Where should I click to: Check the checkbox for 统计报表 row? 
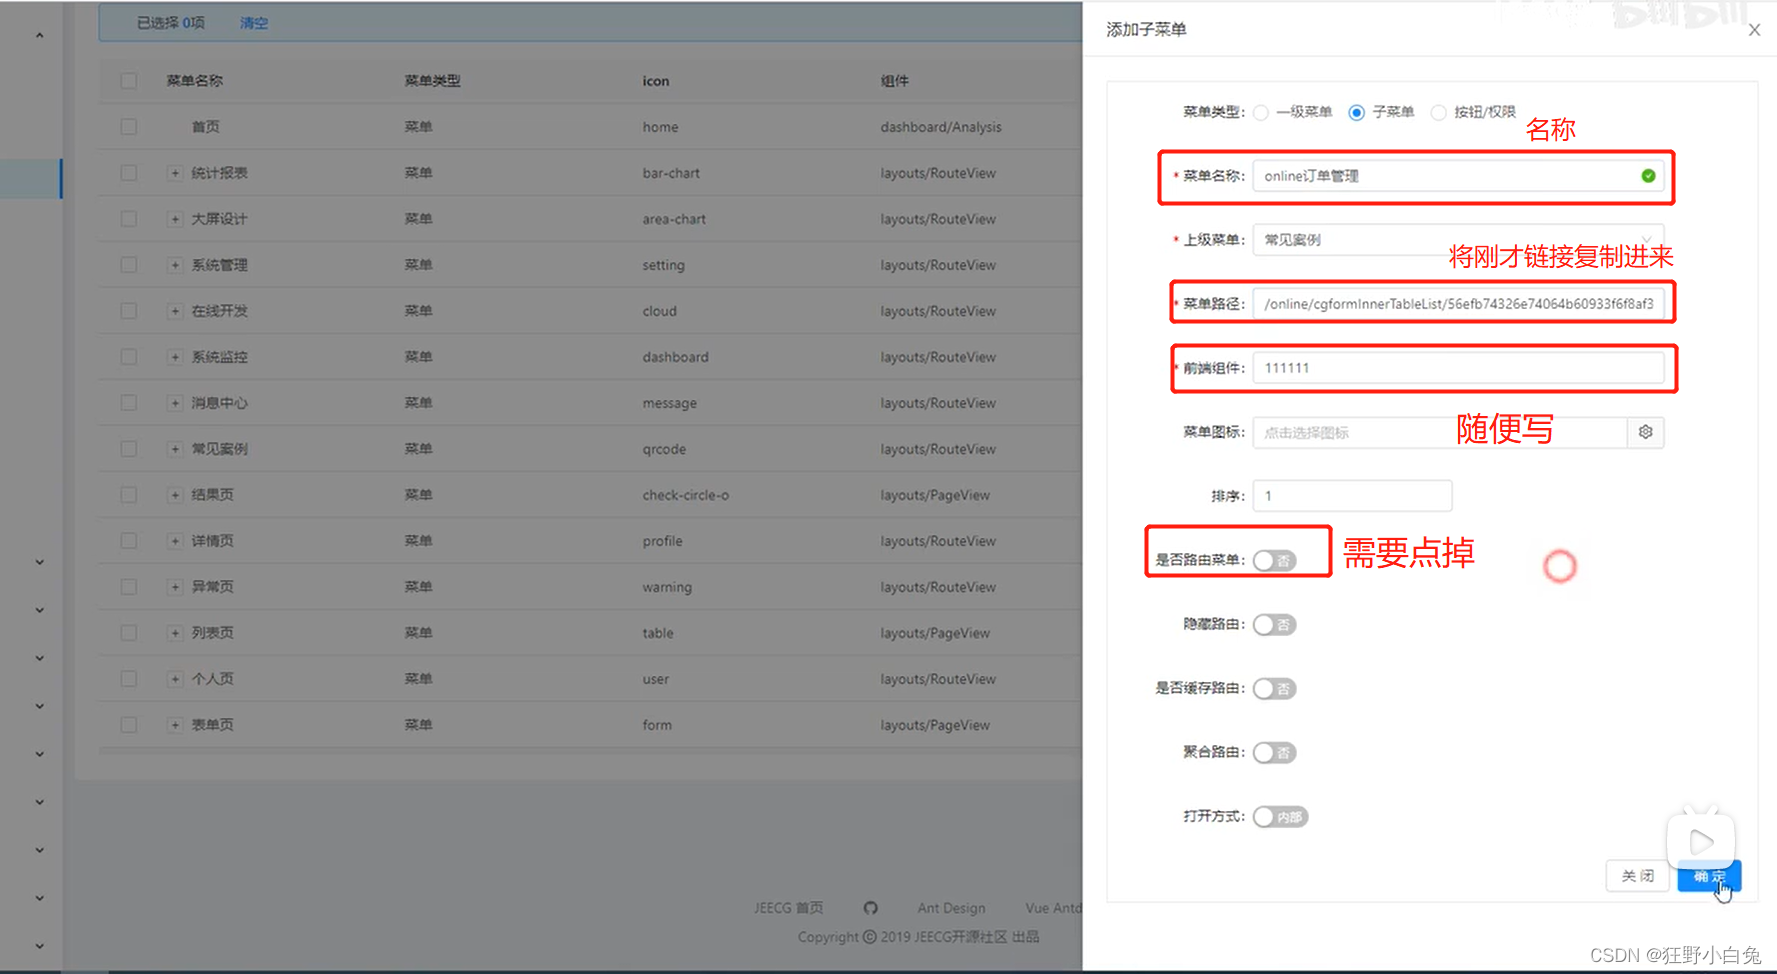click(x=128, y=173)
